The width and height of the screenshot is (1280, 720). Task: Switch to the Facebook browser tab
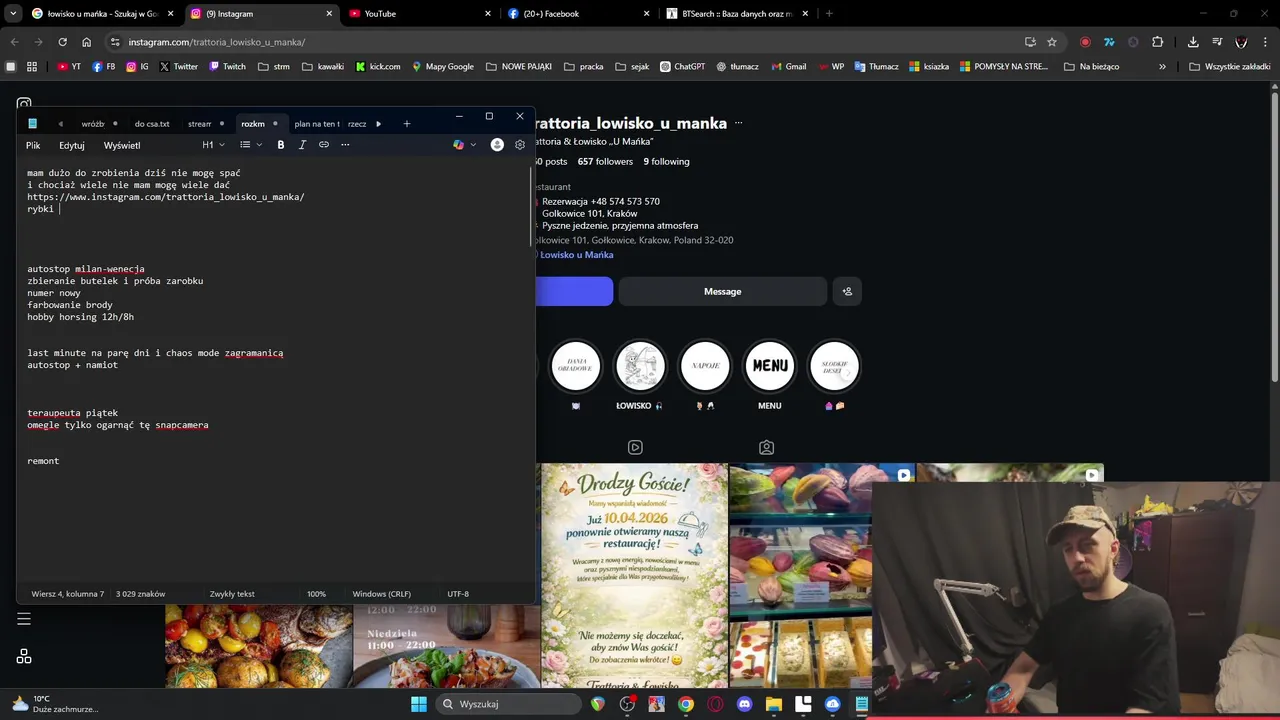click(x=577, y=14)
